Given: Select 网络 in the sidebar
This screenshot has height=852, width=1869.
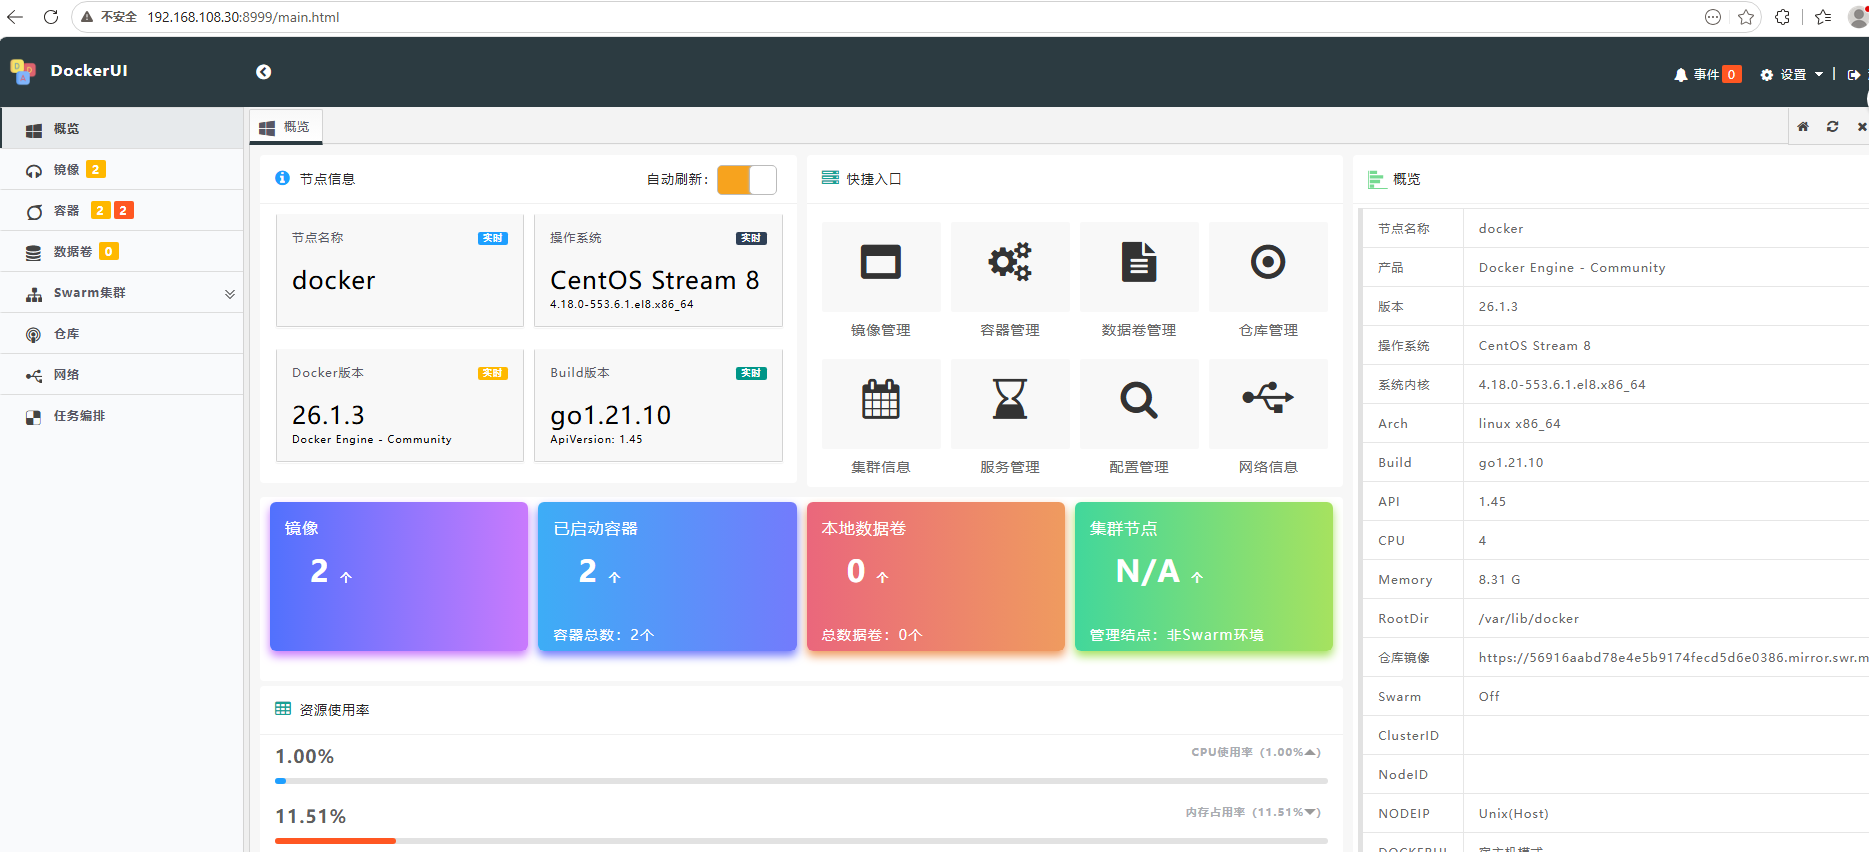Looking at the screenshot, I should click(121, 375).
